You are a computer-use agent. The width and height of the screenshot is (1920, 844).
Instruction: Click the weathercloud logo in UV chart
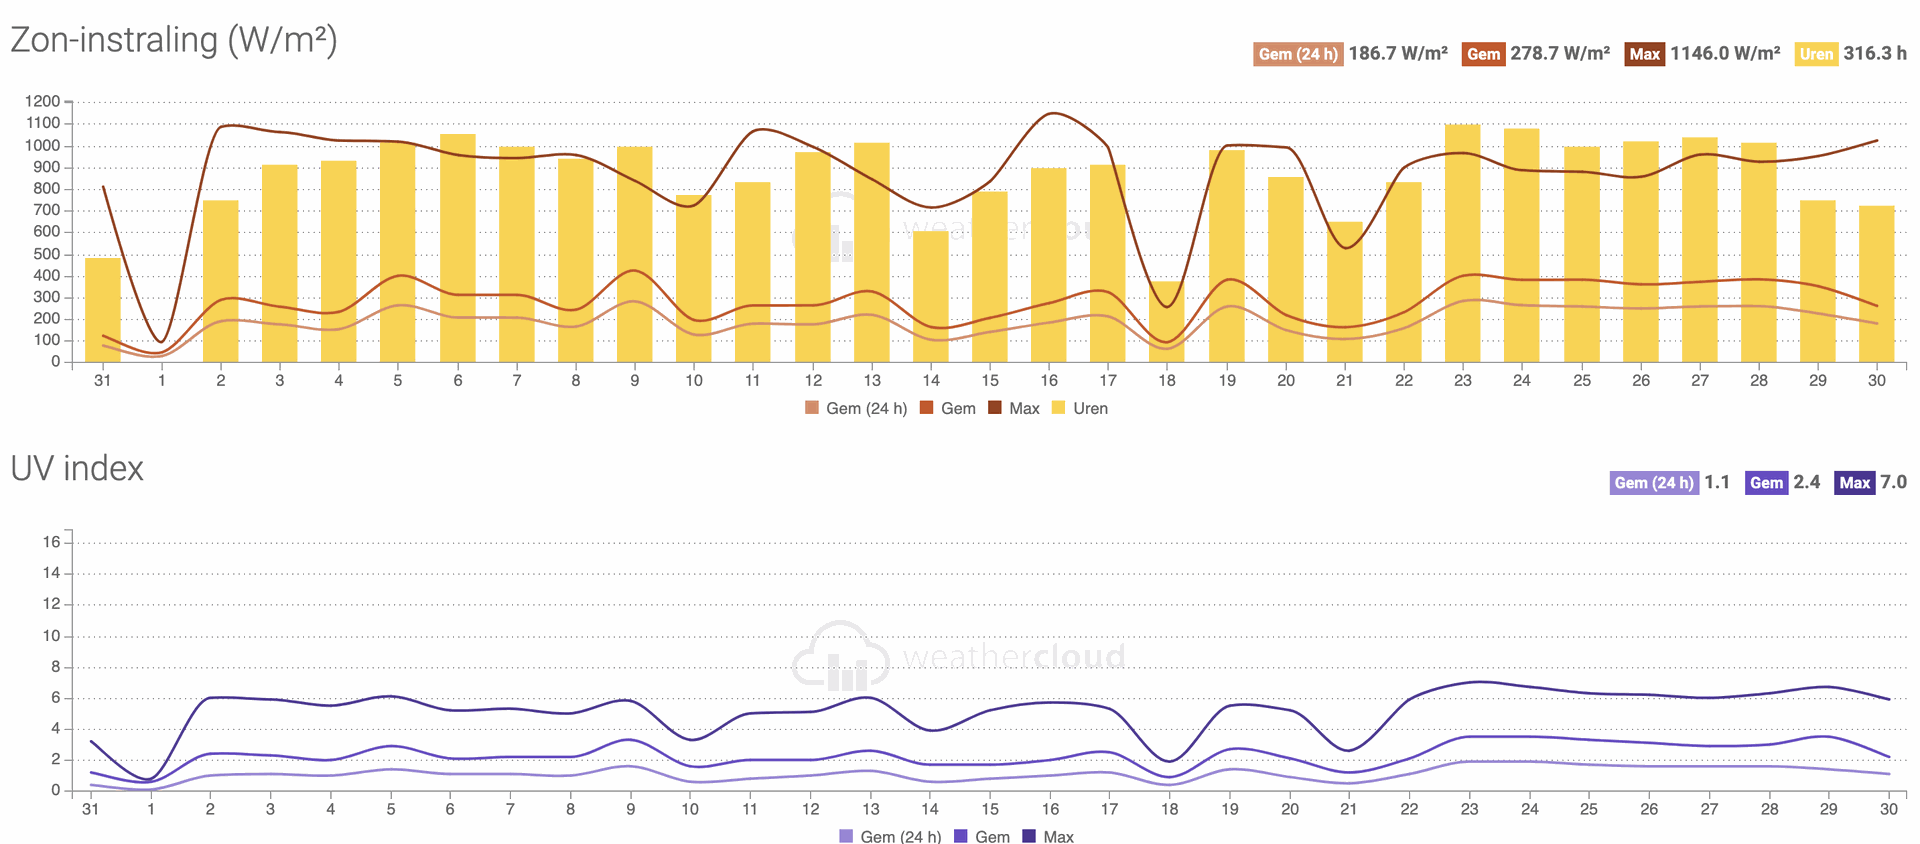(958, 656)
